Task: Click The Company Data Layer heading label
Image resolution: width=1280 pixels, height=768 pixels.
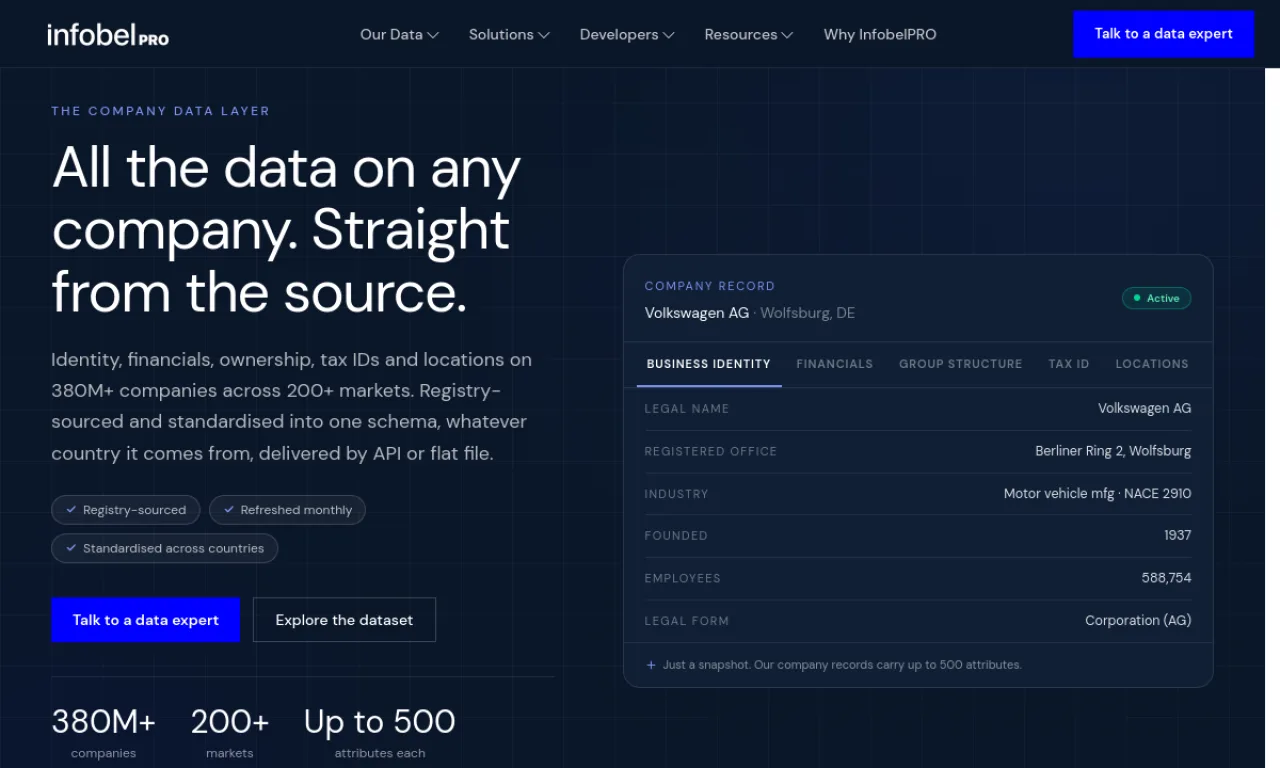Action: (161, 111)
